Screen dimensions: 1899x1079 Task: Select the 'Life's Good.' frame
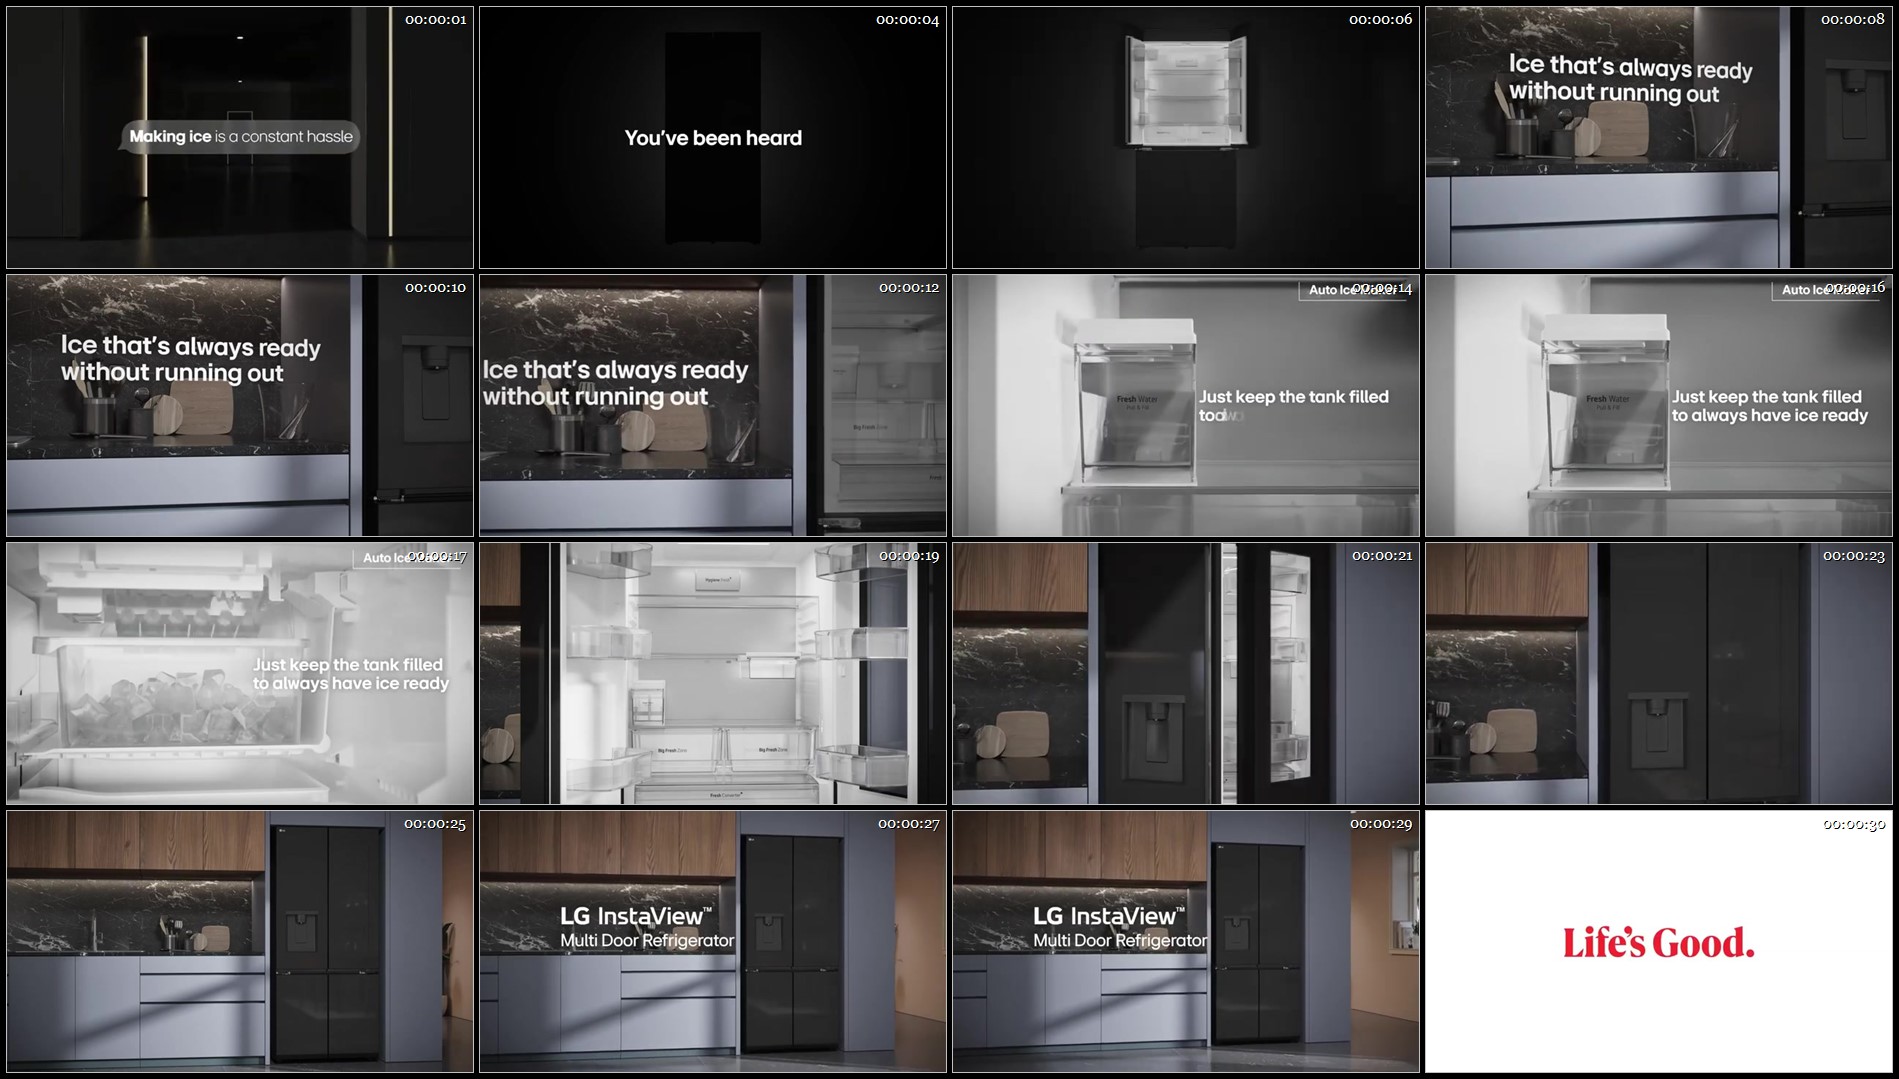tap(1659, 942)
